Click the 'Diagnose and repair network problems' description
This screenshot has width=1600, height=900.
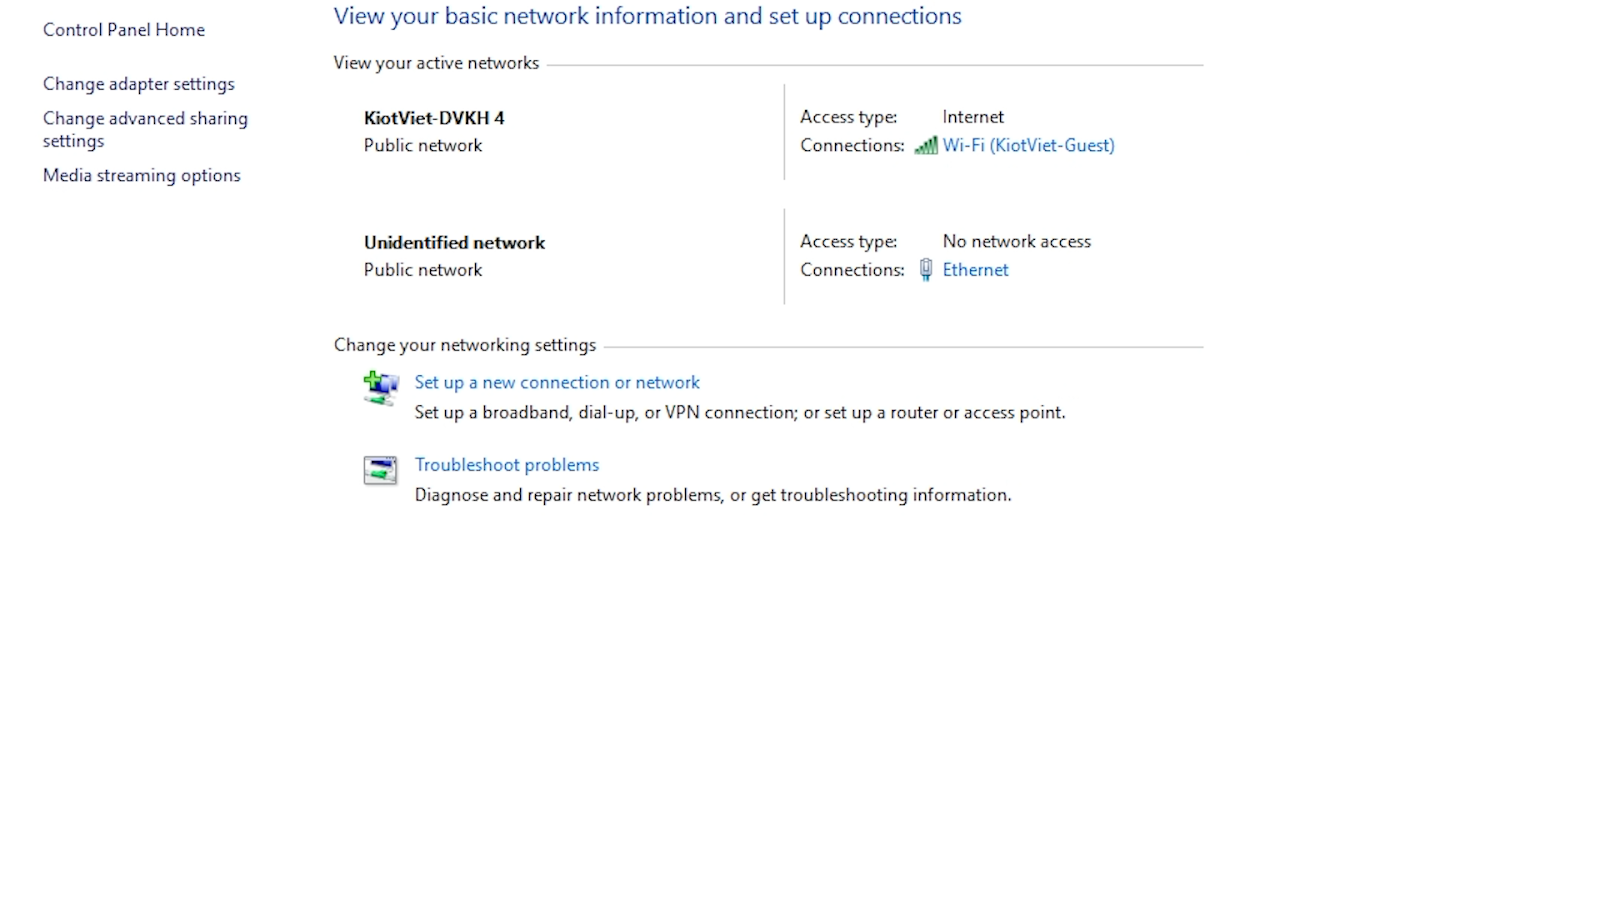[x=713, y=495]
